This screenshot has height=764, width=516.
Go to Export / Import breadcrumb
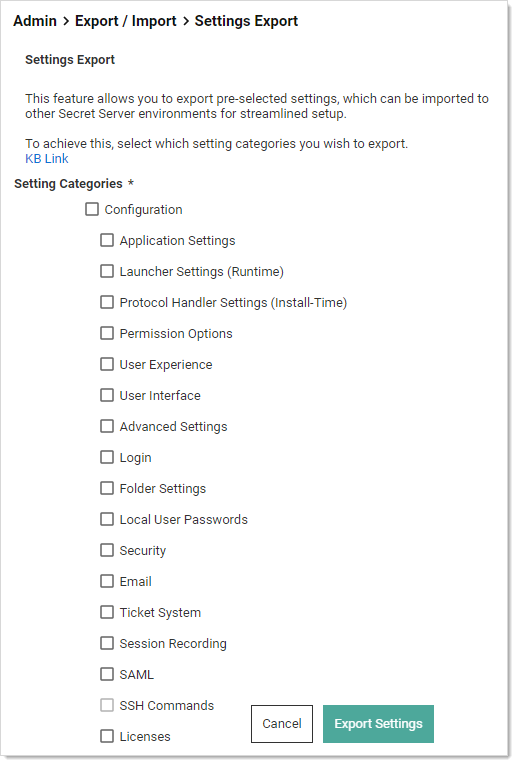click(126, 21)
